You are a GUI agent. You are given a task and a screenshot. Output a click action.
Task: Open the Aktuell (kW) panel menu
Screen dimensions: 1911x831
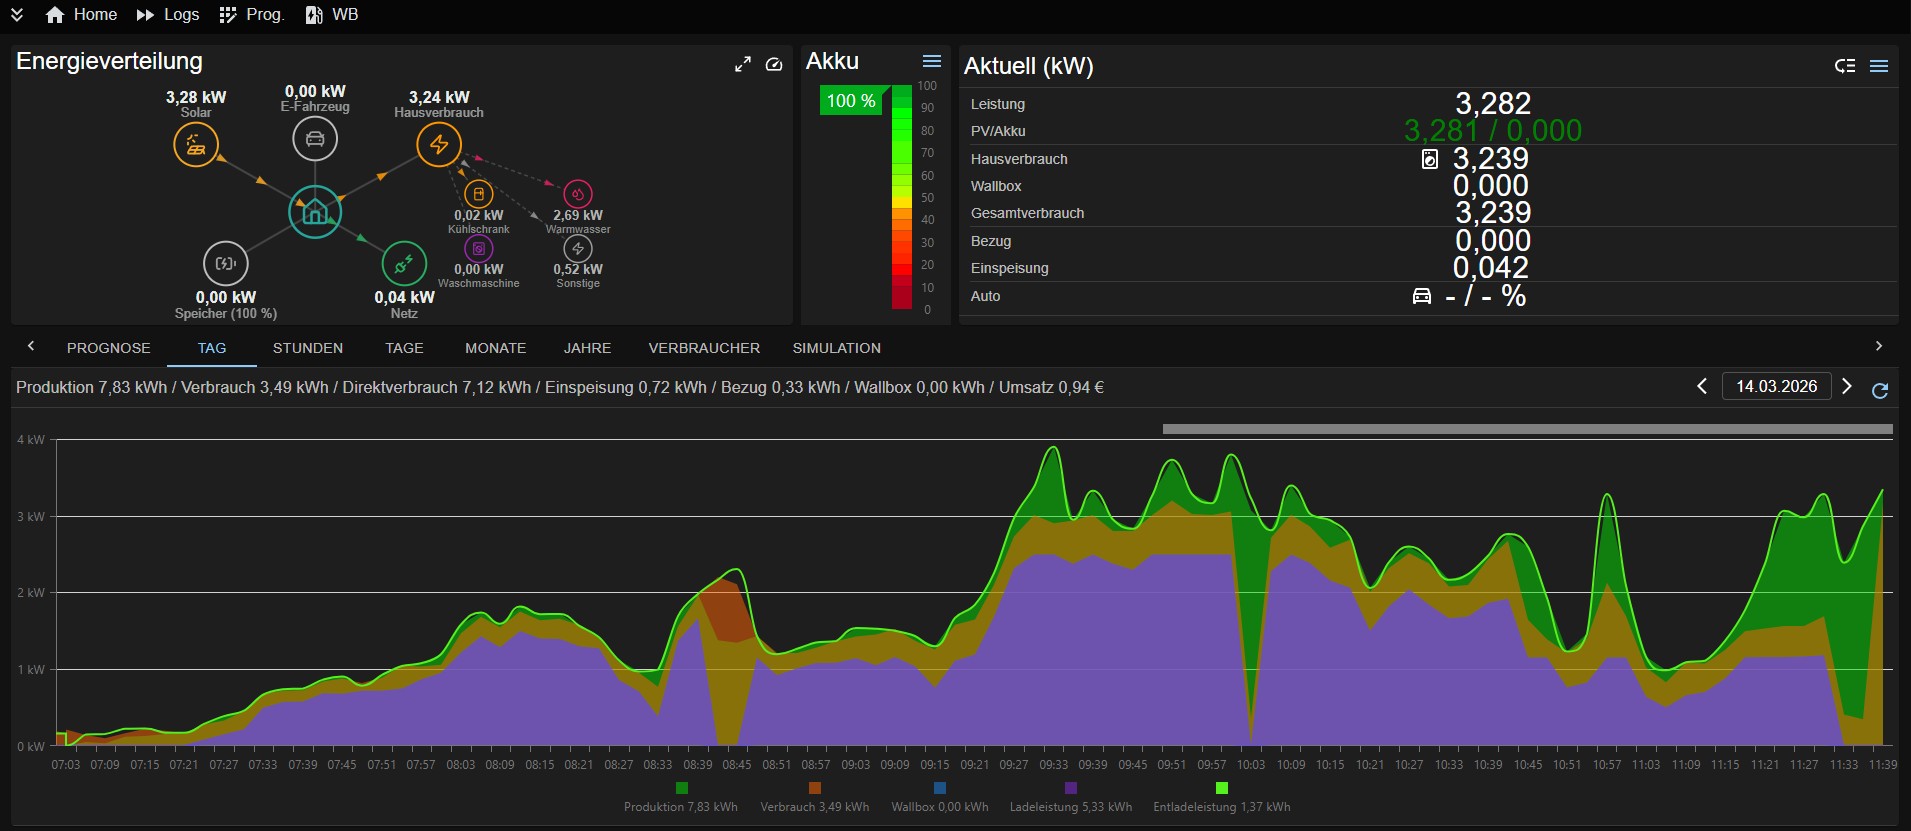pyautogui.click(x=1879, y=66)
